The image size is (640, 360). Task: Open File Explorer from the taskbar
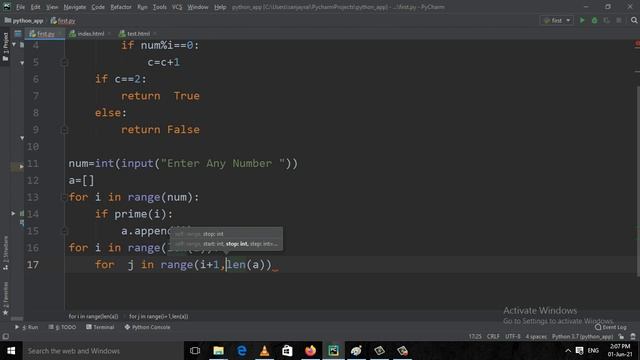pos(218,351)
